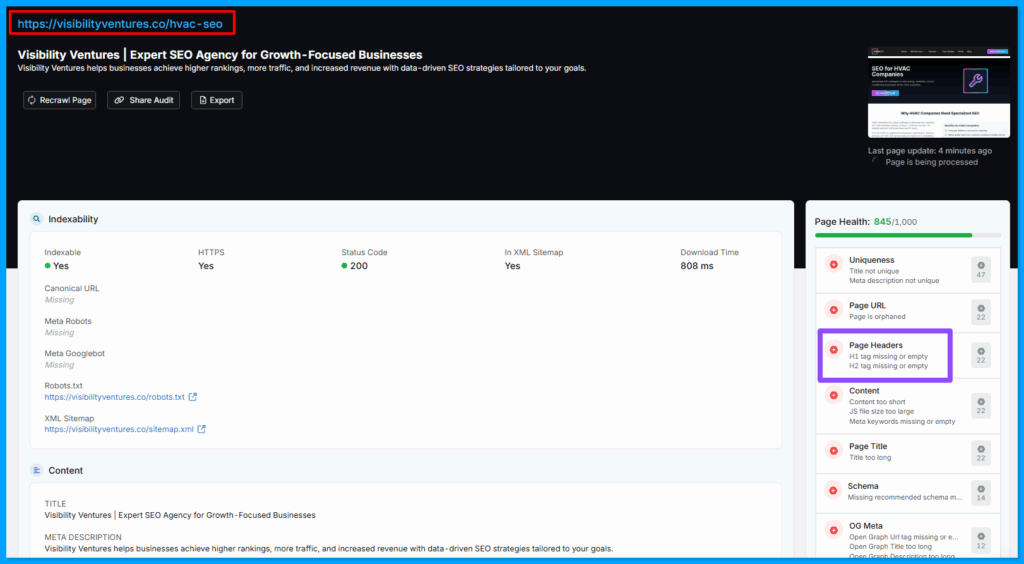
Task: Open the Uniqueness issue card
Action: point(908,270)
